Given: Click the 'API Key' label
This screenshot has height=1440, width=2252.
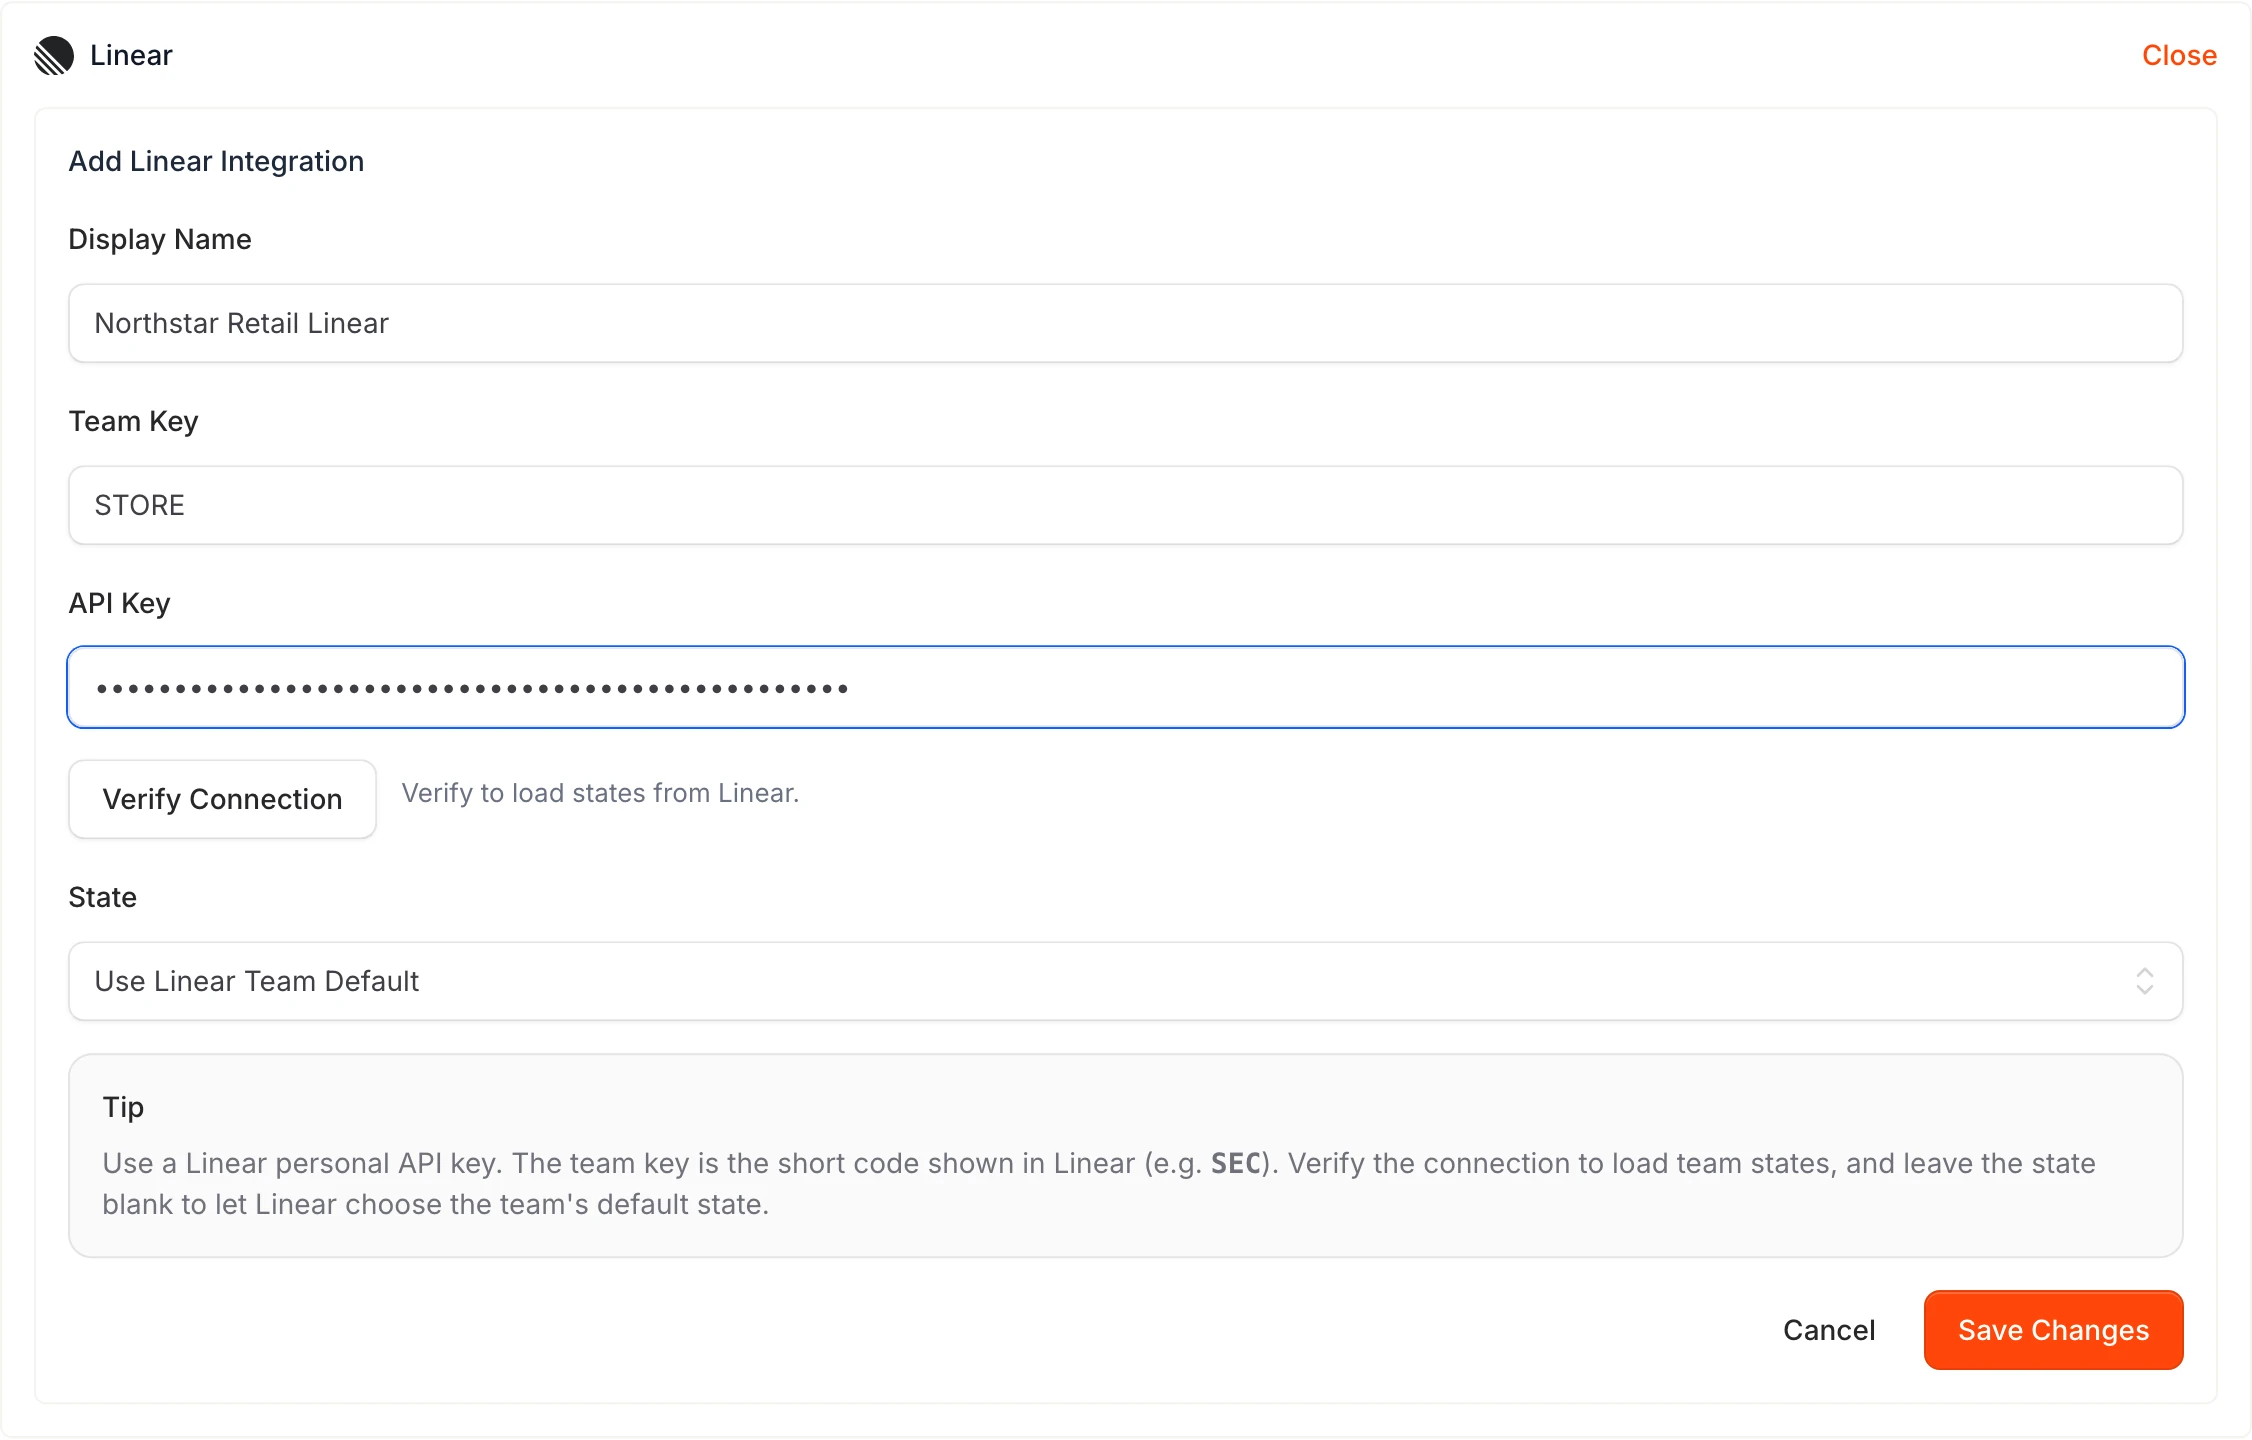Looking at the screenshot, I should (119, 603).
